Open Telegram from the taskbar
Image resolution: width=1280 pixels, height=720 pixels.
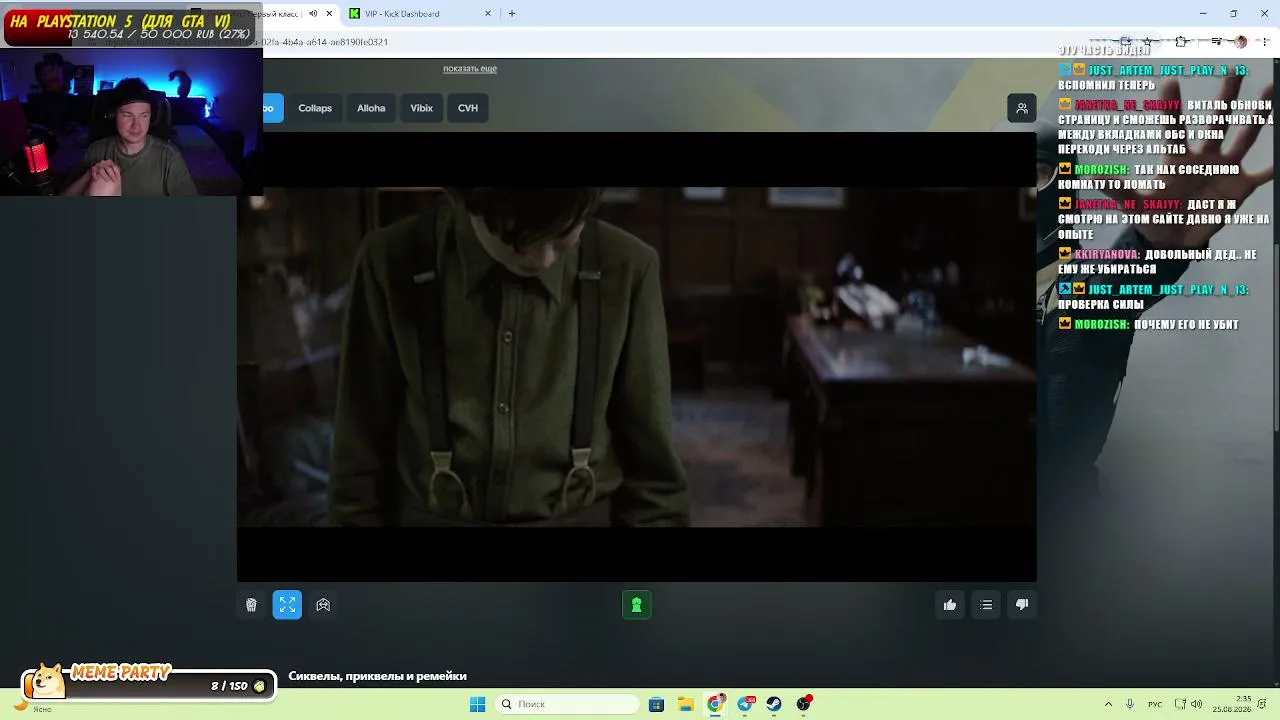(x=745, y=704)
